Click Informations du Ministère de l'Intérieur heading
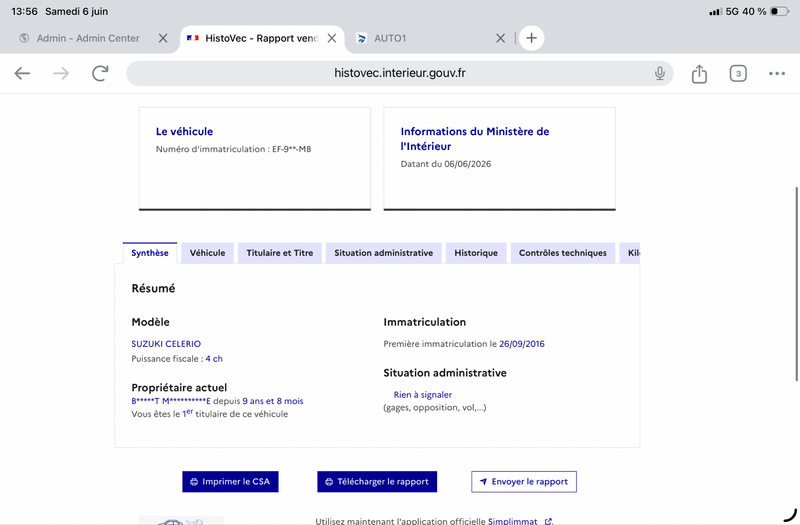Viewport: 800px width, 525px height. point(475,139)
